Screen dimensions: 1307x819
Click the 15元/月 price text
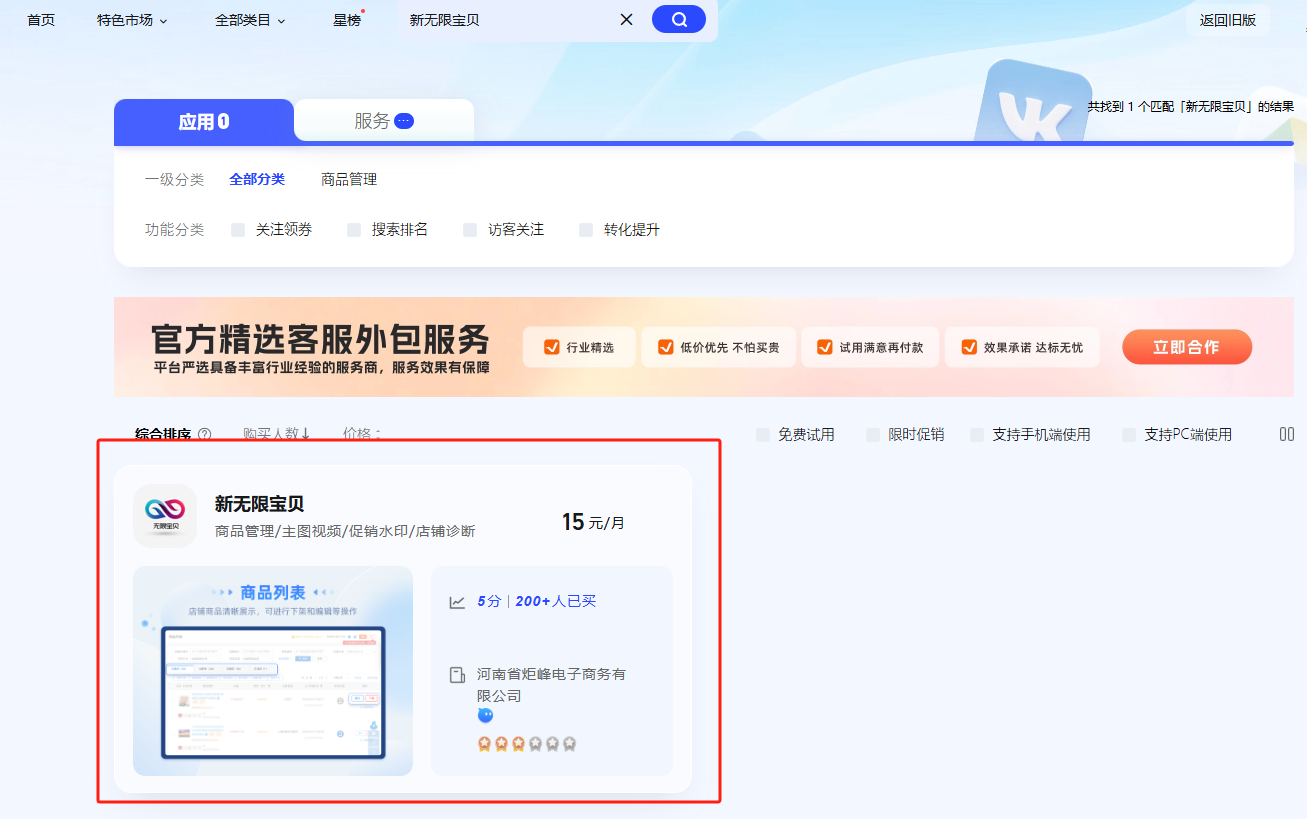tap(593, 522)
